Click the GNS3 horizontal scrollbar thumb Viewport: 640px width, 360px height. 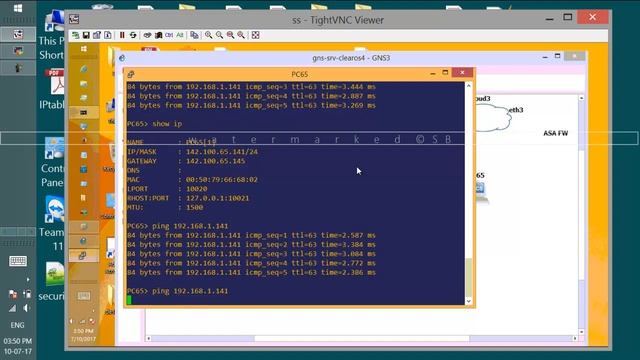[362, 338]
